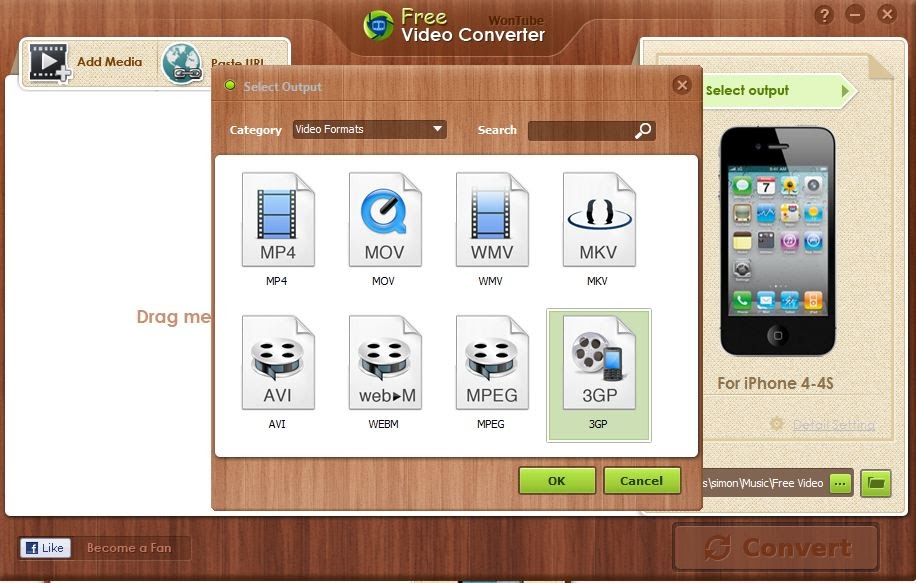This screenshot has height=583, width=916.
Task: Click the Facebook Like button
Action: click(x=45, y=547)
